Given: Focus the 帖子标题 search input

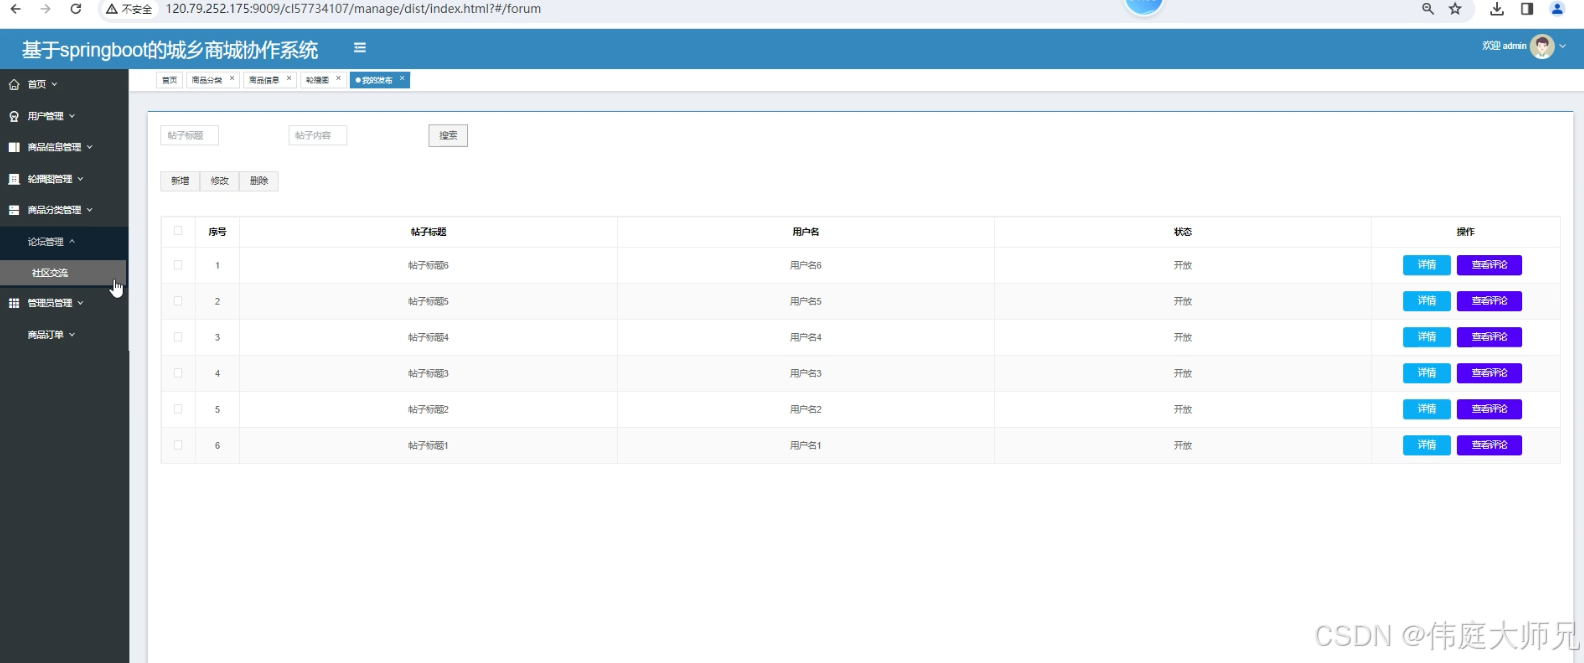Looking at the screenshot, I should point(189,135).
